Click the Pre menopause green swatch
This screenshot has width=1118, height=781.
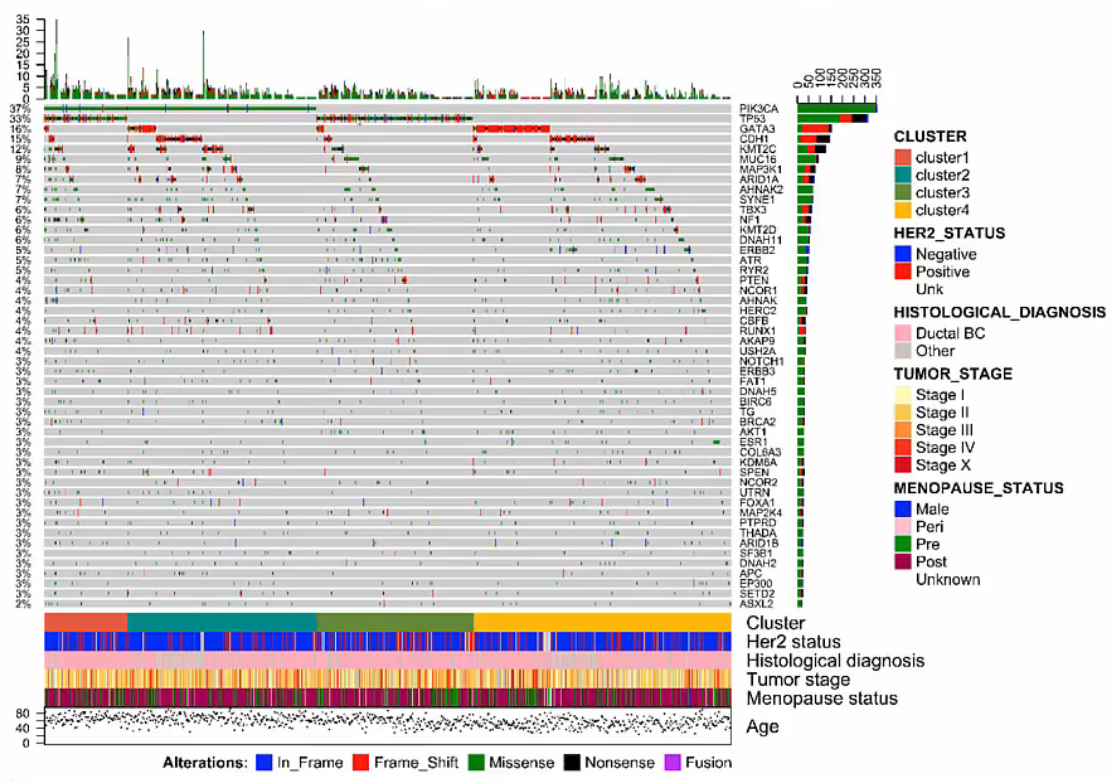(902, 544)
